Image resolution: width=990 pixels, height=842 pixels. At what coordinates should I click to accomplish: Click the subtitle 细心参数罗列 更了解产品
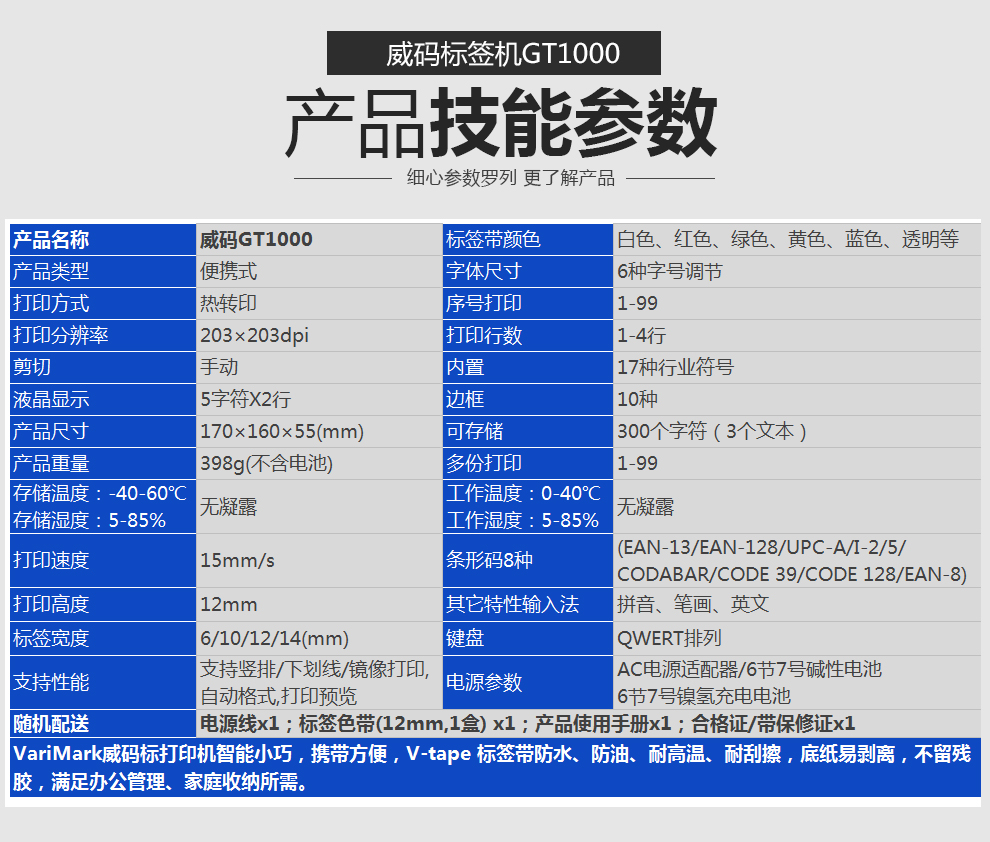click(x=510, y=179)
